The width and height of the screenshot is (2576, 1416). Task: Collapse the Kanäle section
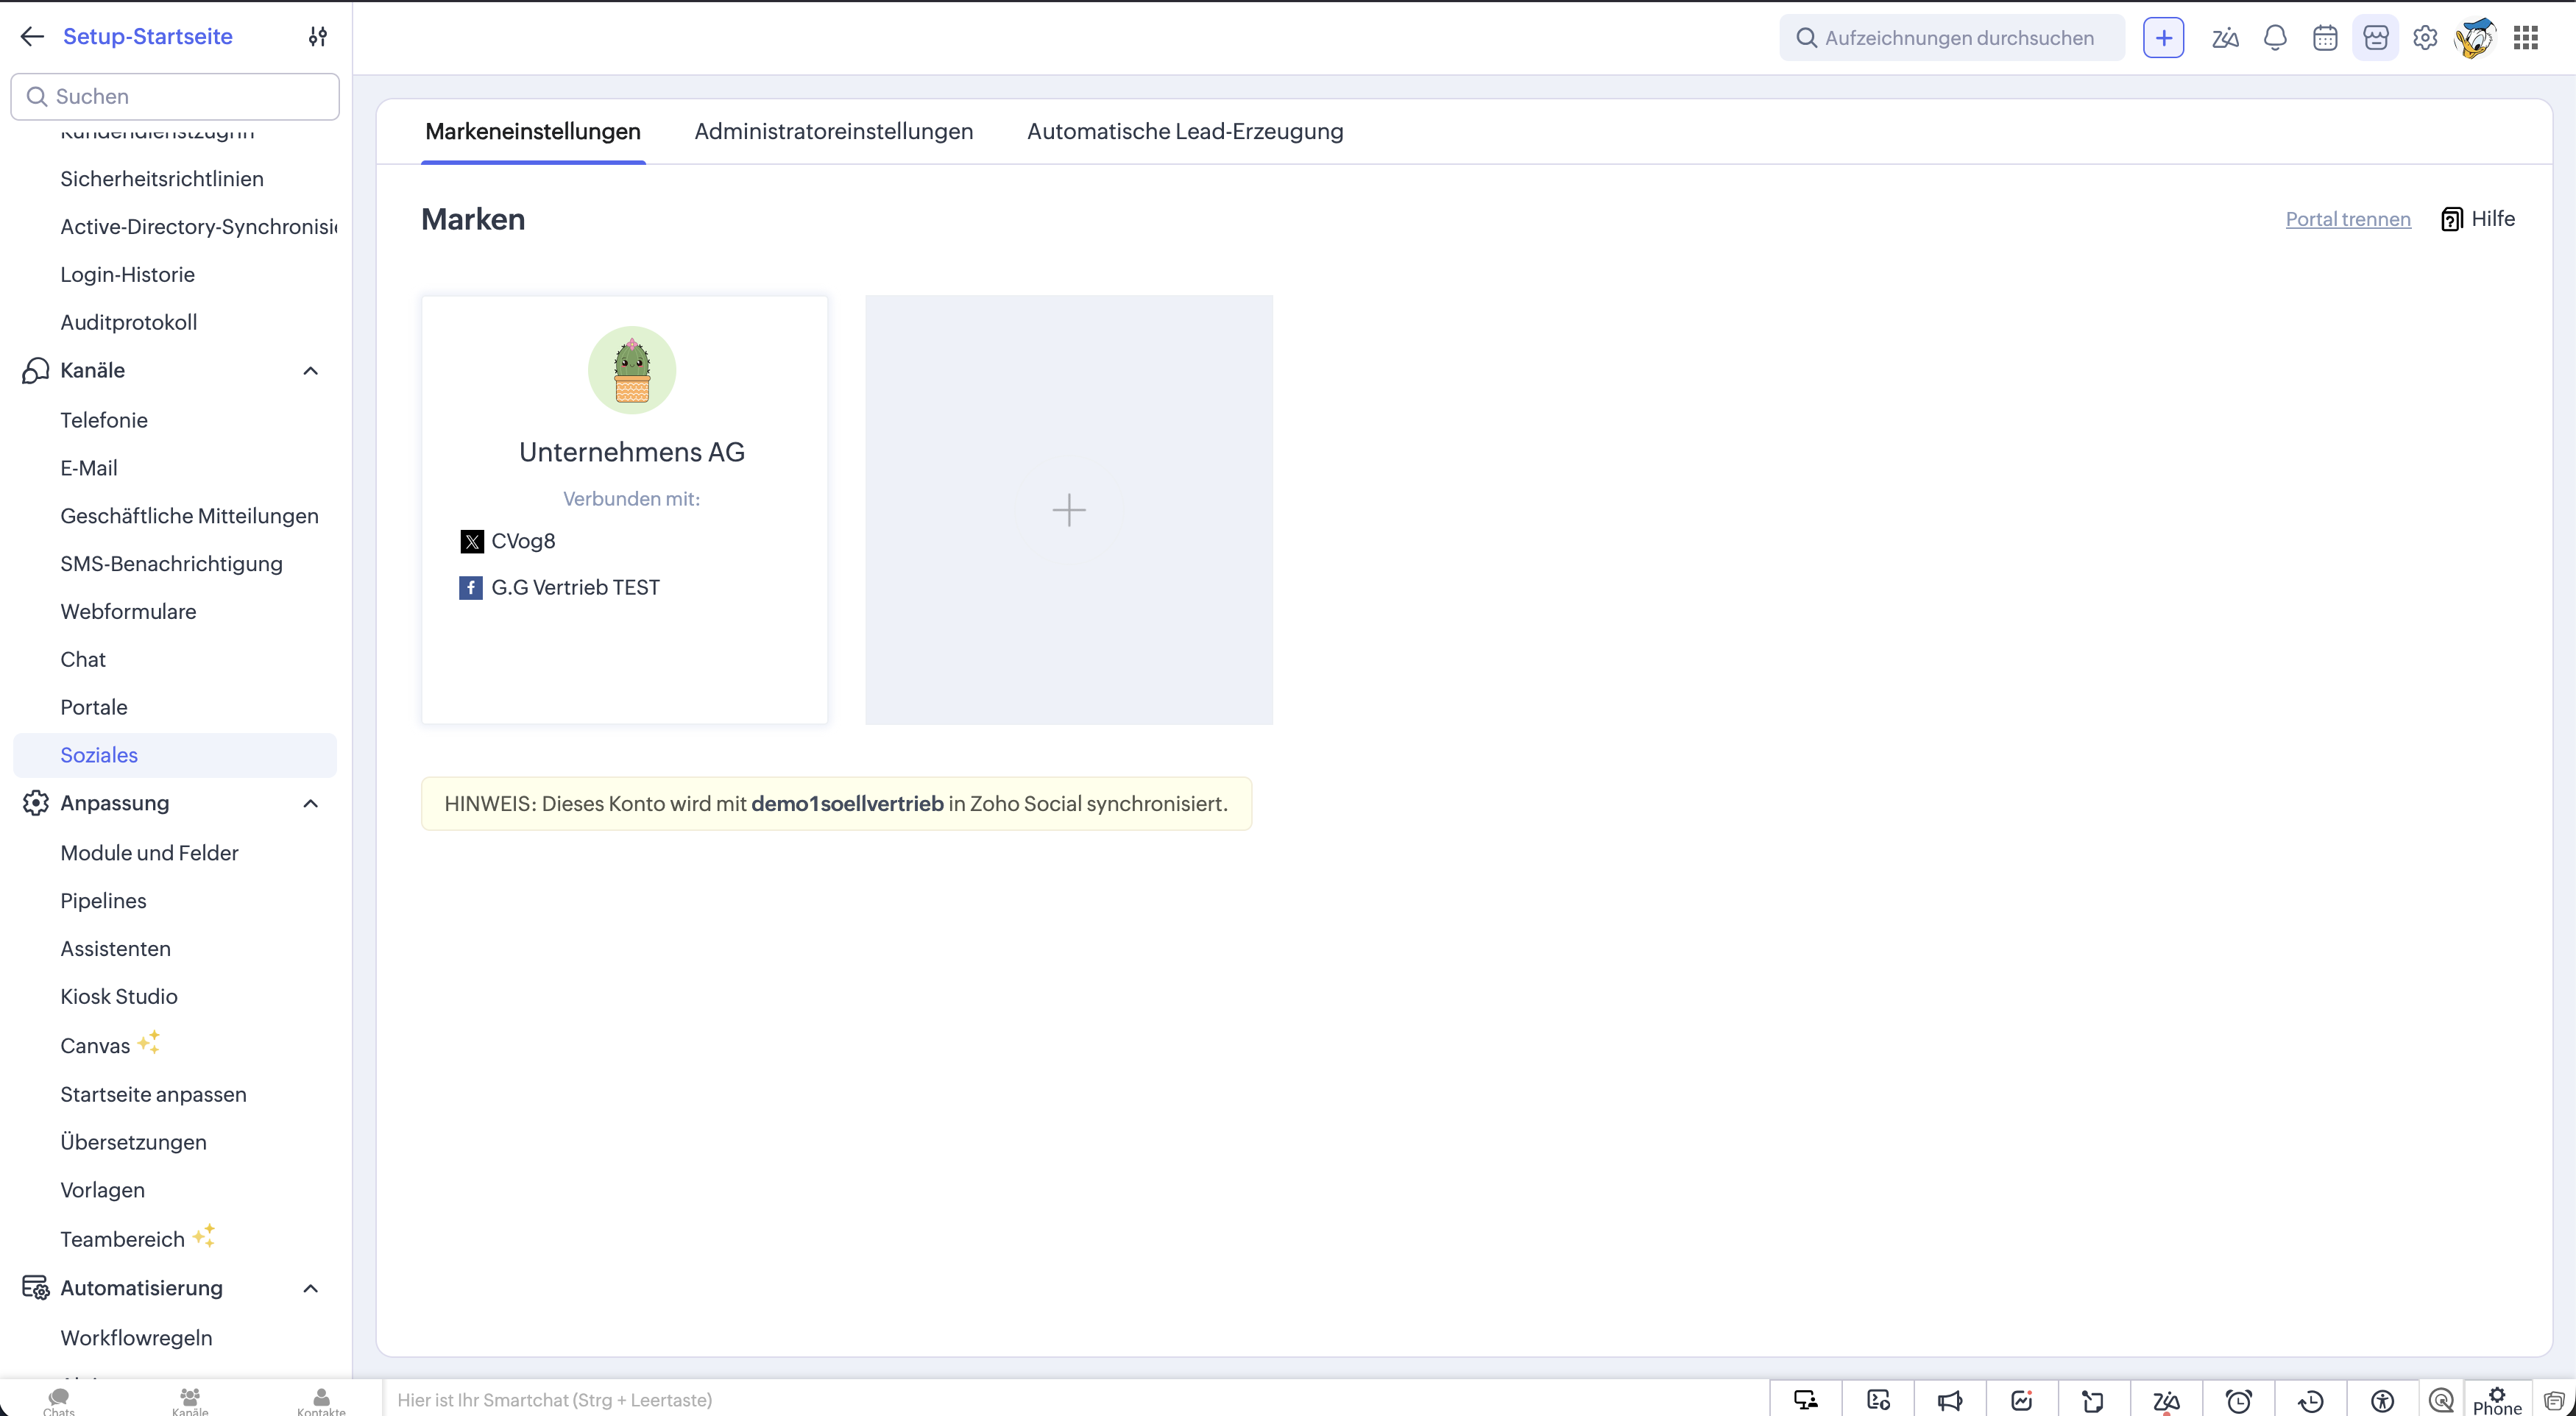coord(311,371)
